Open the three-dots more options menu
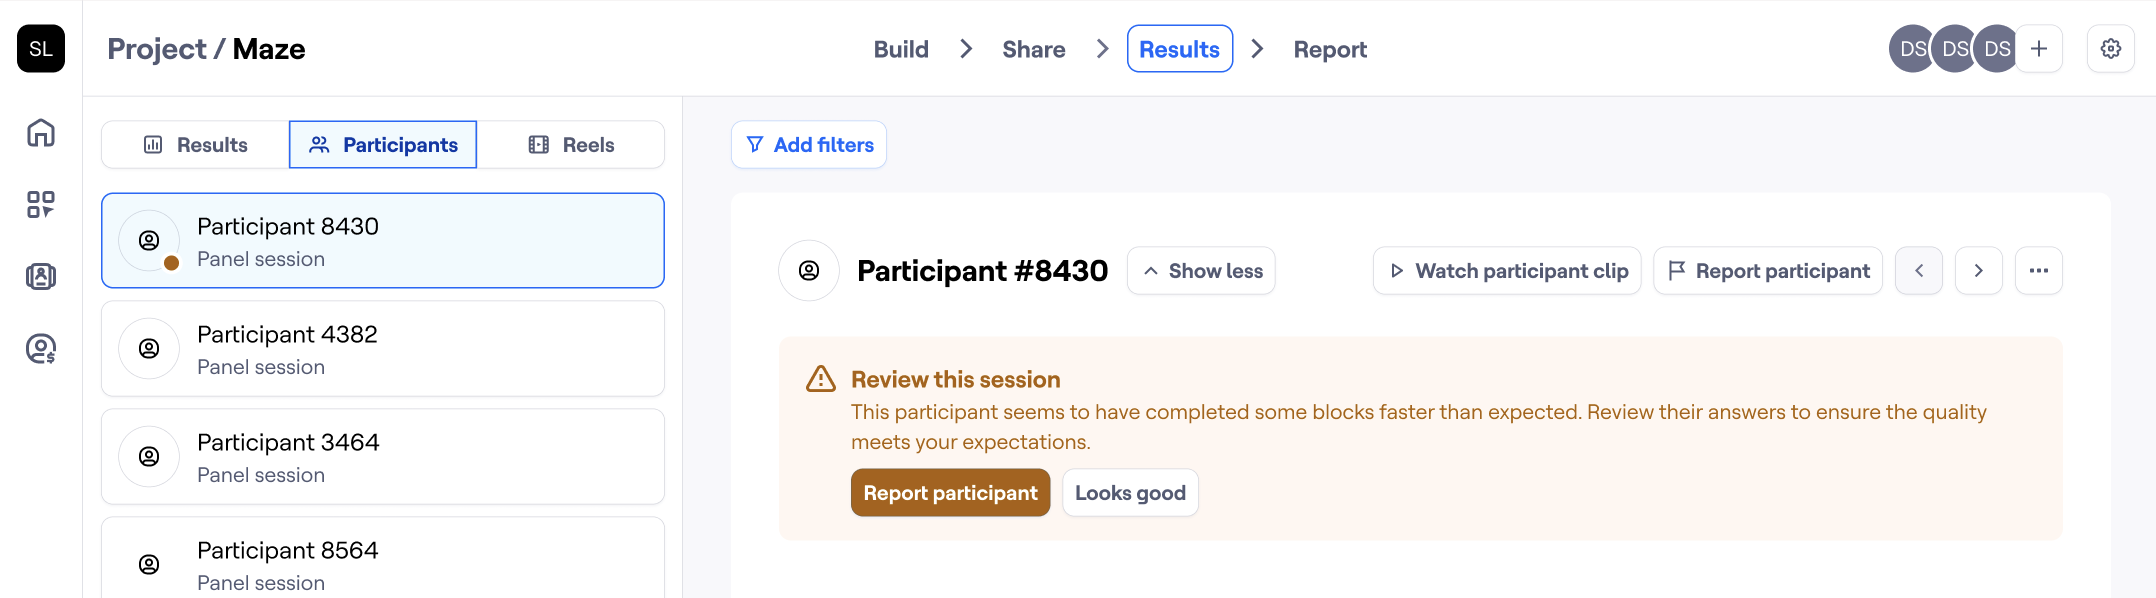2156x598 pixels. pyautogui.click(x=2038, y=271)
